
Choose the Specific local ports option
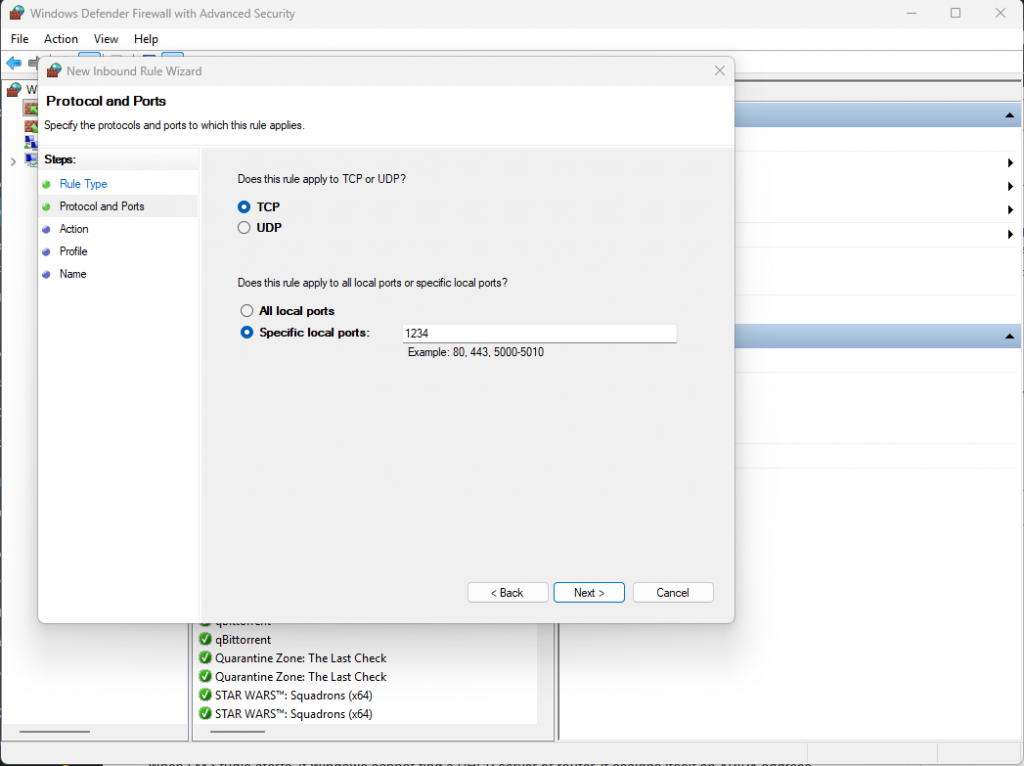point(247,333)
